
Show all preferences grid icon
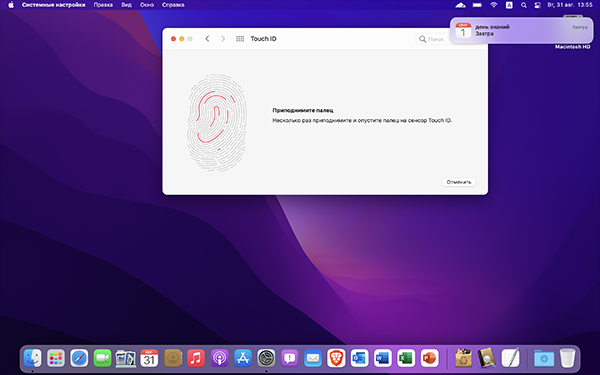click(240, 39)
